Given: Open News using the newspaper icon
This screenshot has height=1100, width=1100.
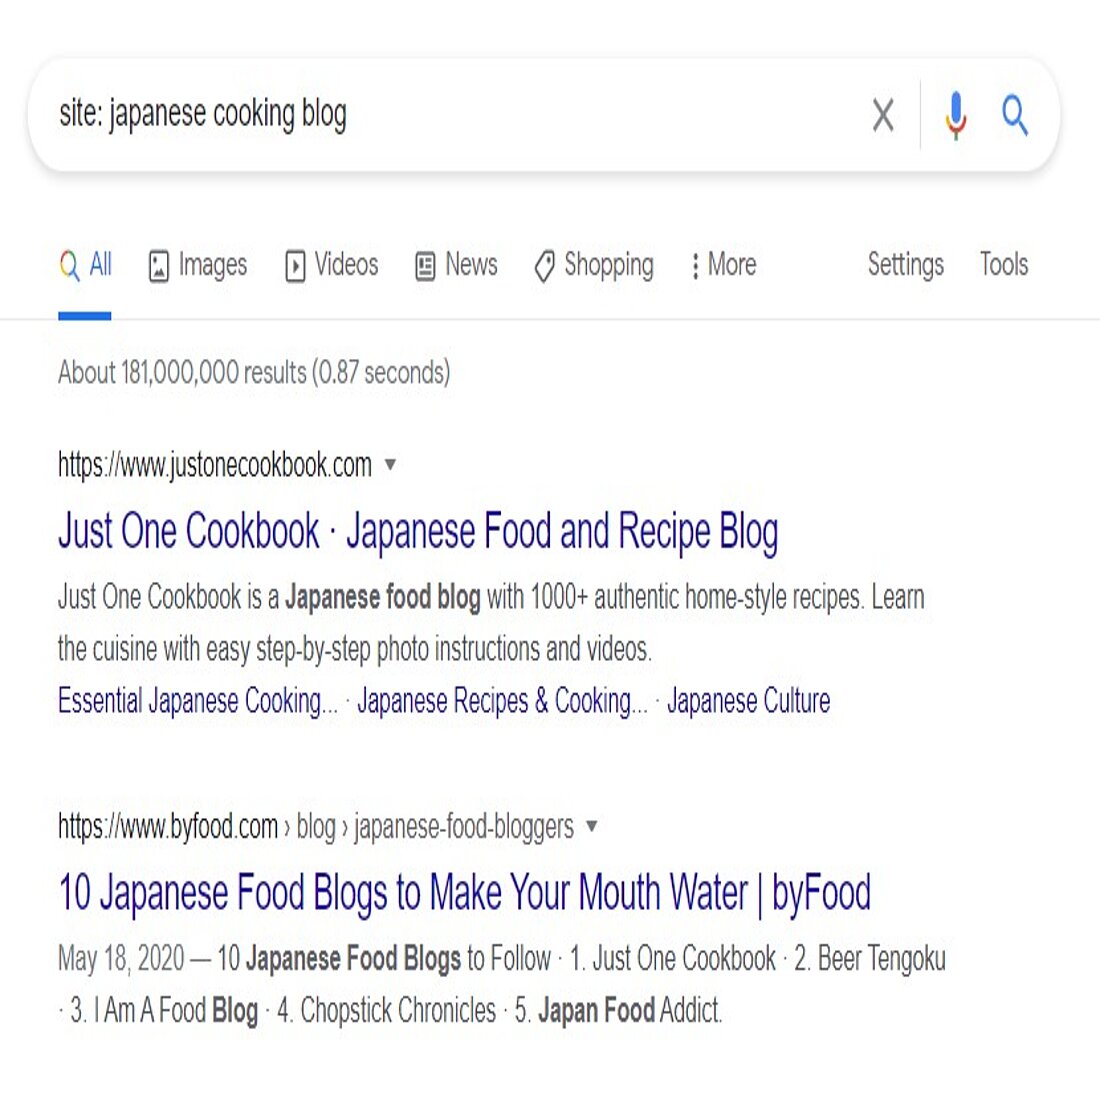Looking at the screenshot, I should pyautogui.click(x=424, y=265).
